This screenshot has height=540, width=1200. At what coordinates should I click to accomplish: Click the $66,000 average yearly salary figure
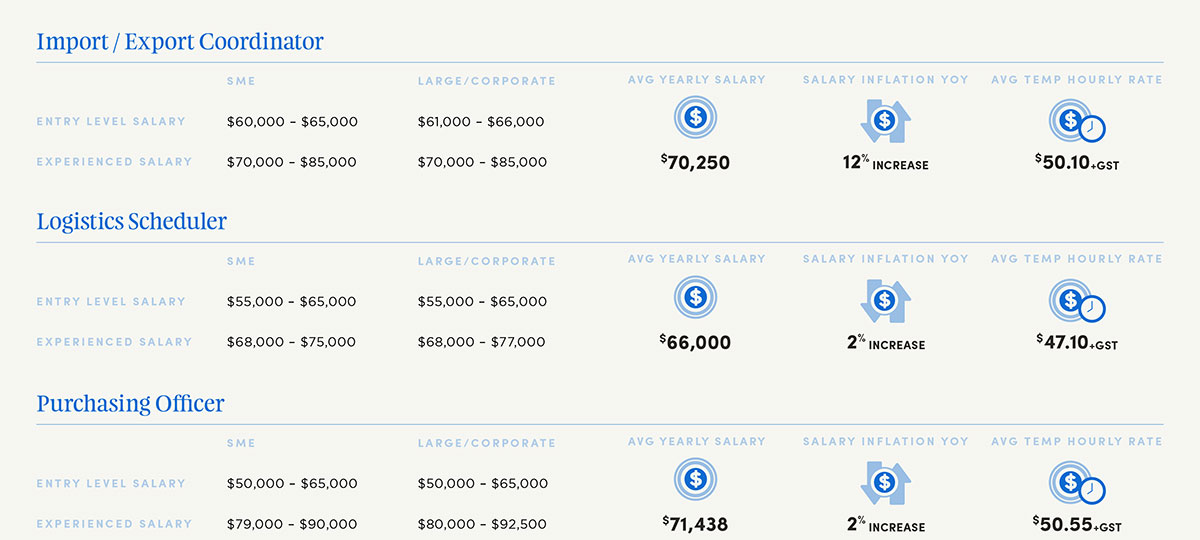click(x=695, y=342)
